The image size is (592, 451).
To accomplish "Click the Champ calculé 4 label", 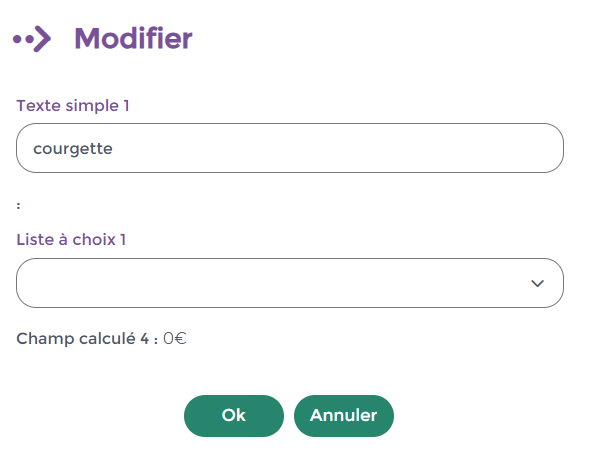I will pos(87,339).
